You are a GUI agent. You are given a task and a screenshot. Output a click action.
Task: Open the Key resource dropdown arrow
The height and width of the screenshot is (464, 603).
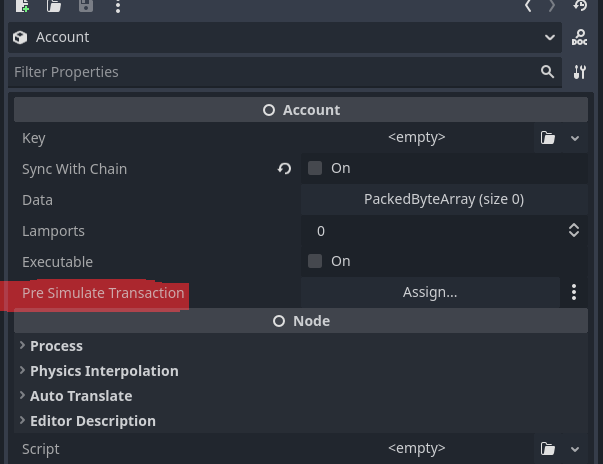pos(575,138)
